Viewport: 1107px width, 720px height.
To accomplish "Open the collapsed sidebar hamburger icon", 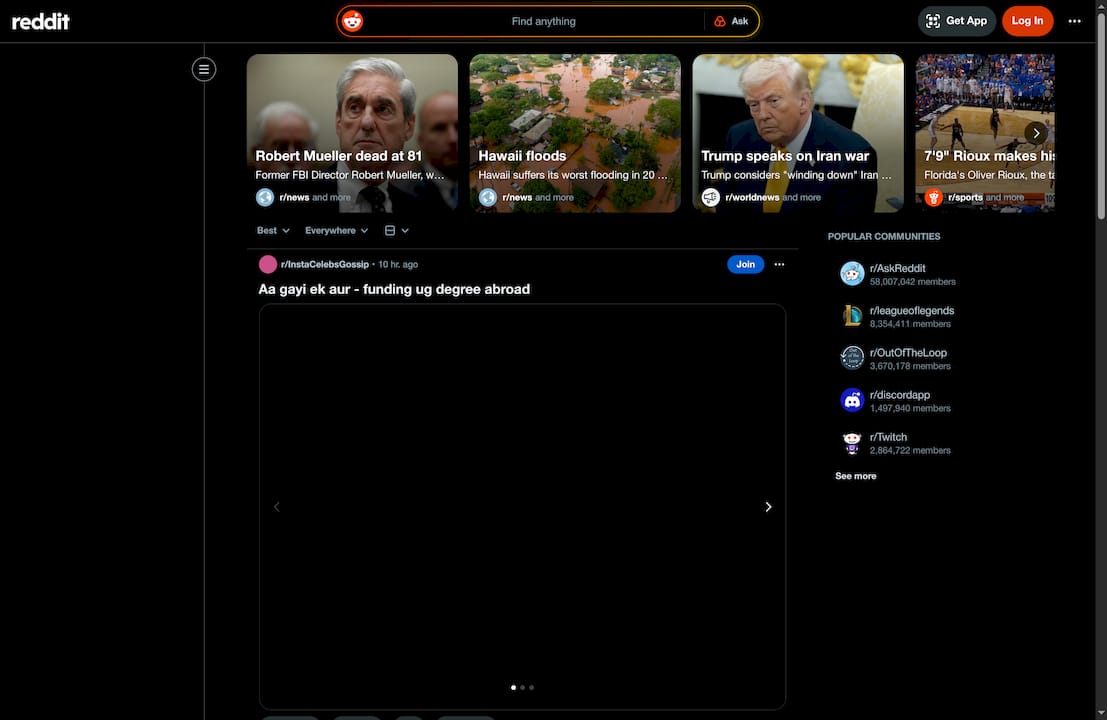I will [x=203, y=68].
